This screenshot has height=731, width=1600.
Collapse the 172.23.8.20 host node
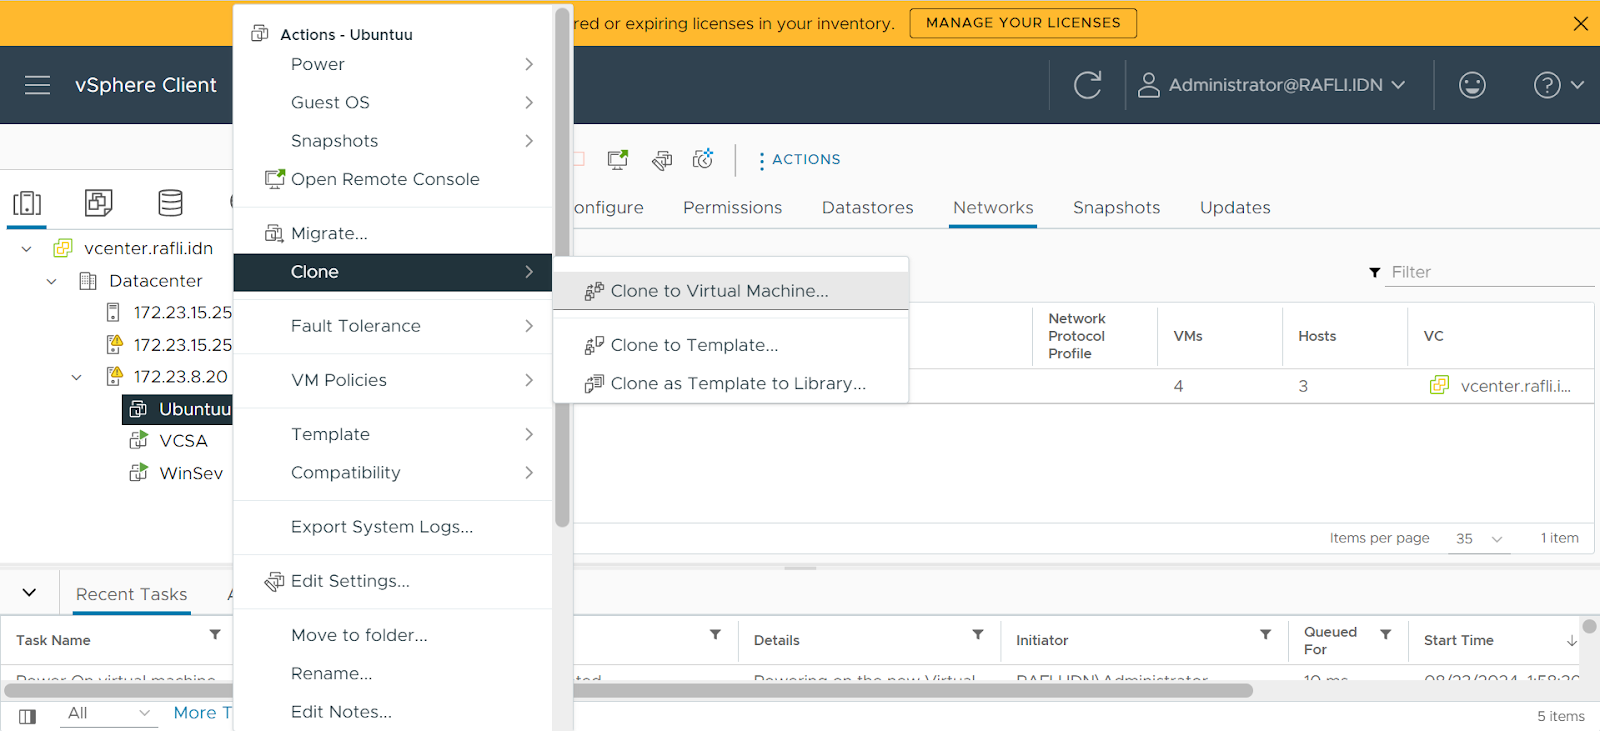pyautogui.click(x=77, y=377)
